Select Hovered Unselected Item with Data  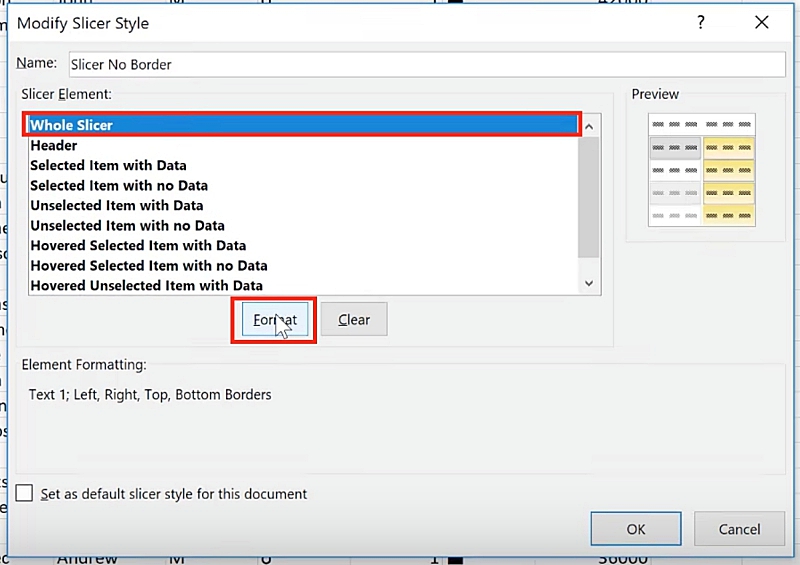146,285
